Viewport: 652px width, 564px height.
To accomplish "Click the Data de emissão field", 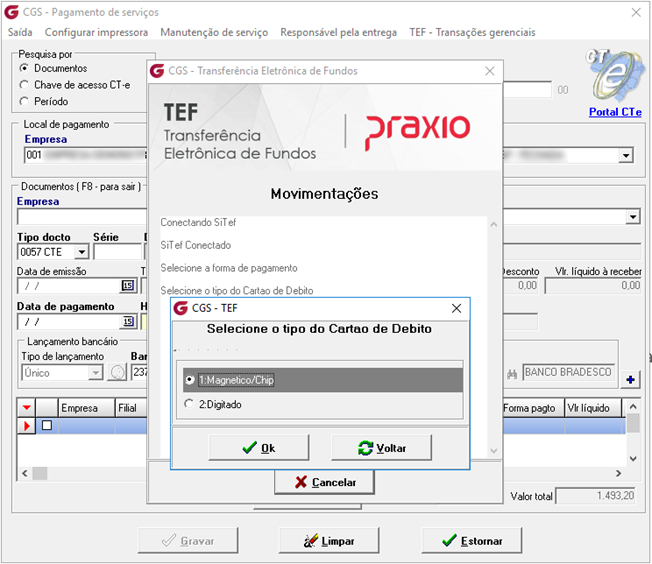I will click(69, 285).
